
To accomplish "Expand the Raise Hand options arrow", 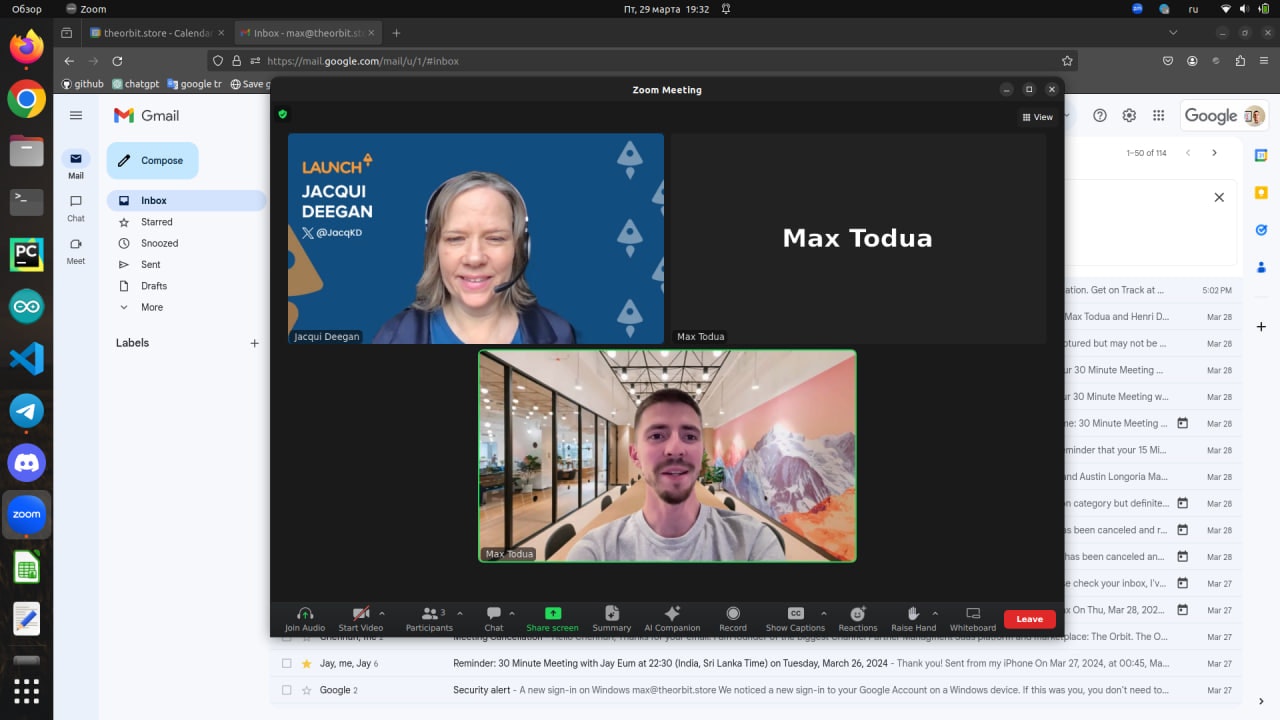I will (935, 613).
